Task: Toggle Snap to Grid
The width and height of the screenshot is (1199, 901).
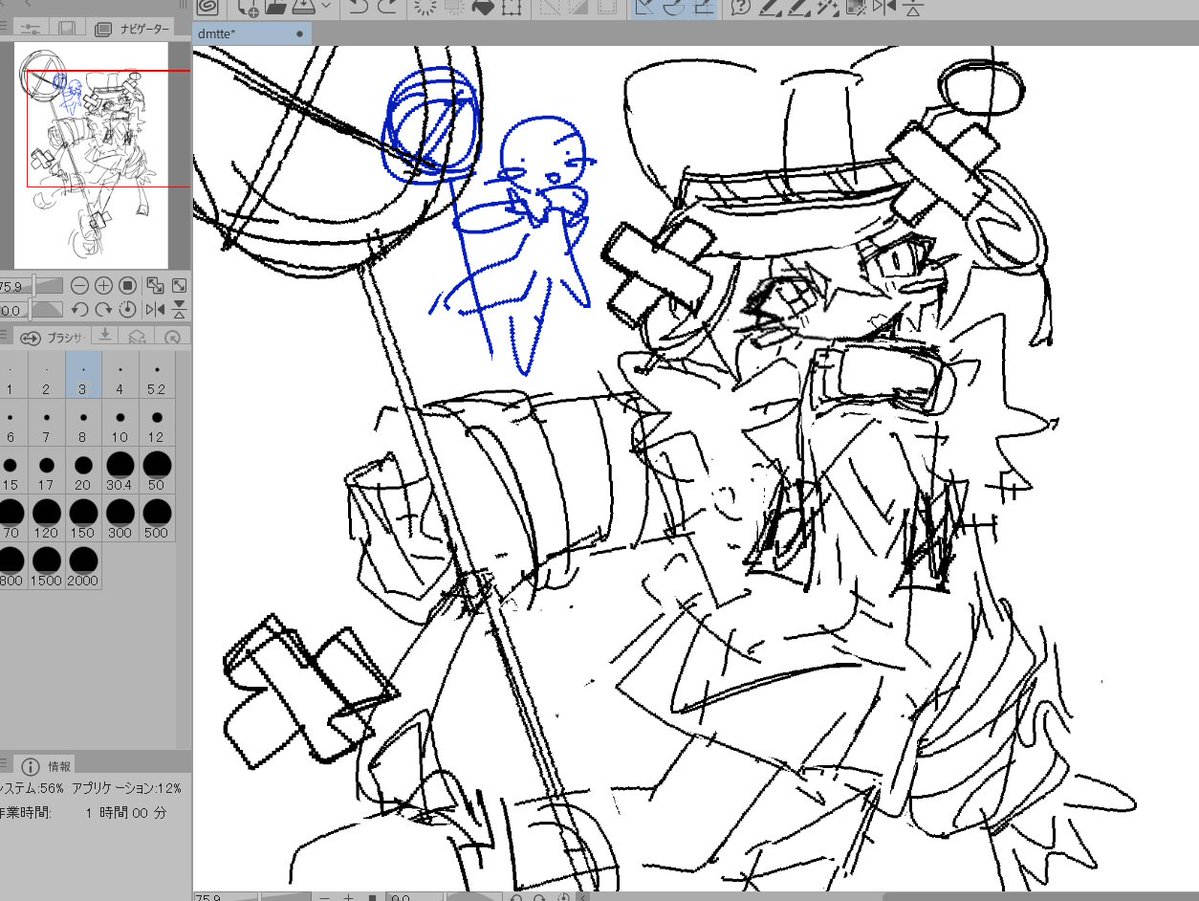Action: coord(703,8)
